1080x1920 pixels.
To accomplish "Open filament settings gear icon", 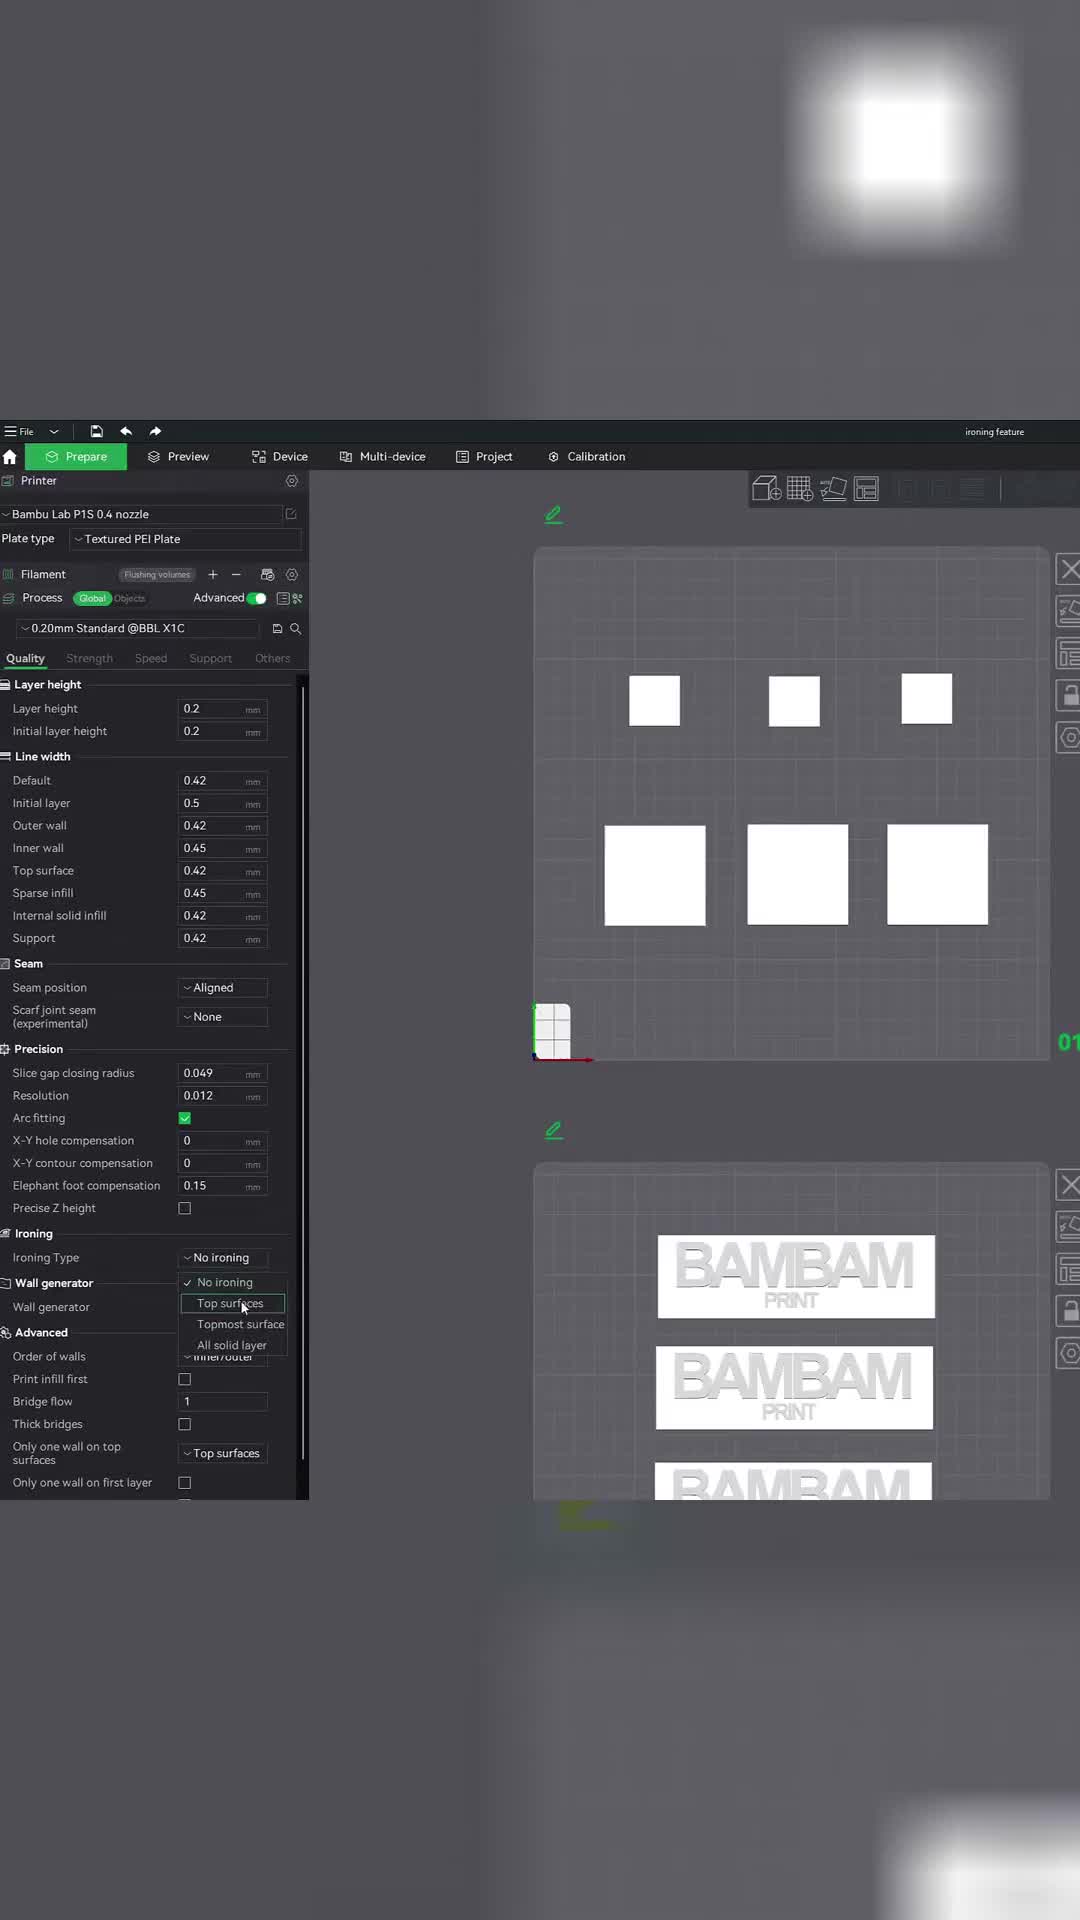I will [x=292, y=574].
